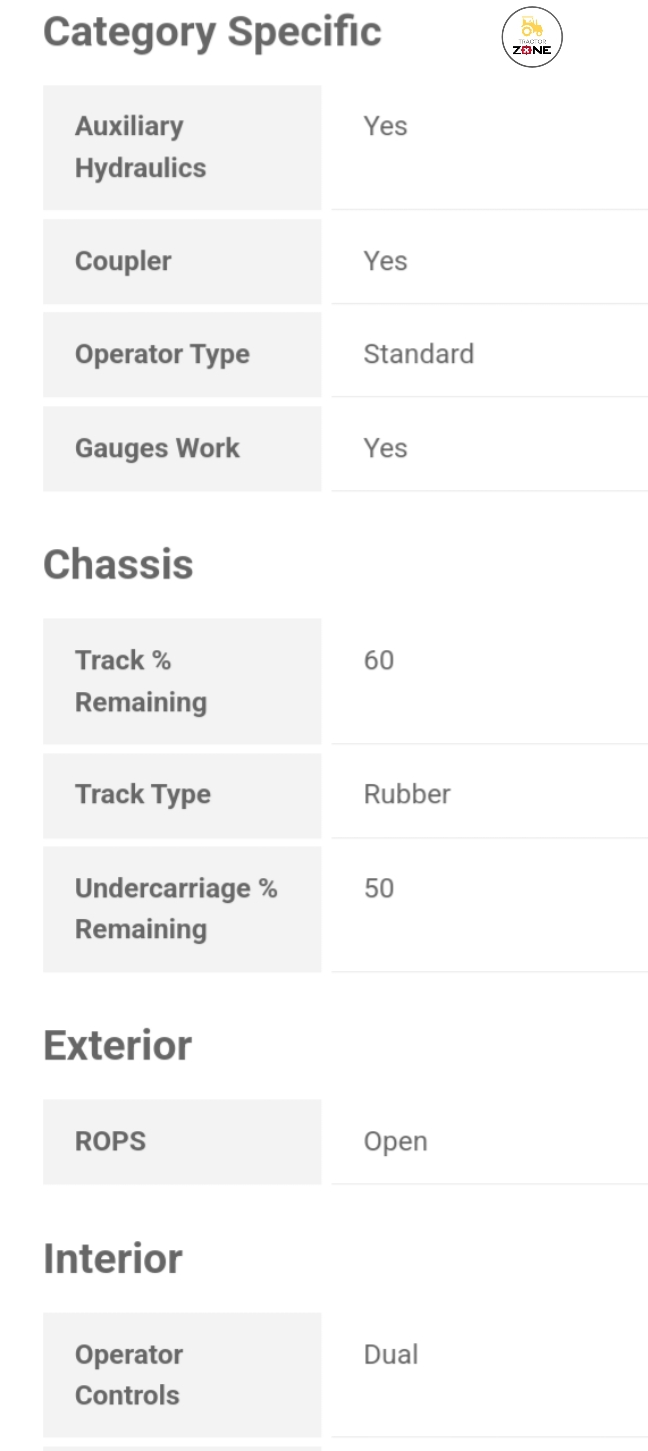Click the Exterior section heading
Viewport: 648px width, 1451px height.
[117, 1046]
